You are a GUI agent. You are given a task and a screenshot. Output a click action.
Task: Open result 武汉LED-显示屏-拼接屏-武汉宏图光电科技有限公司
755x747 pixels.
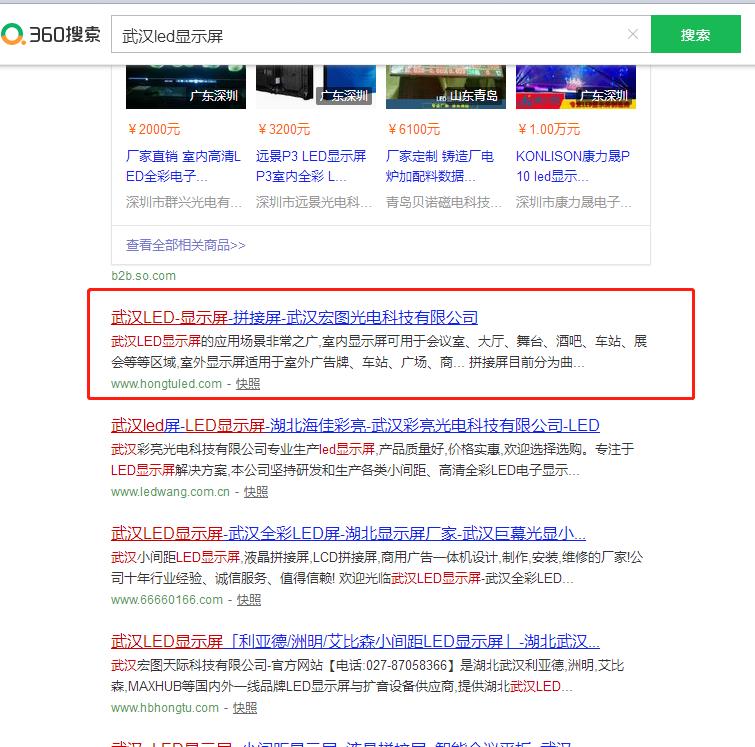pos(295,317)
